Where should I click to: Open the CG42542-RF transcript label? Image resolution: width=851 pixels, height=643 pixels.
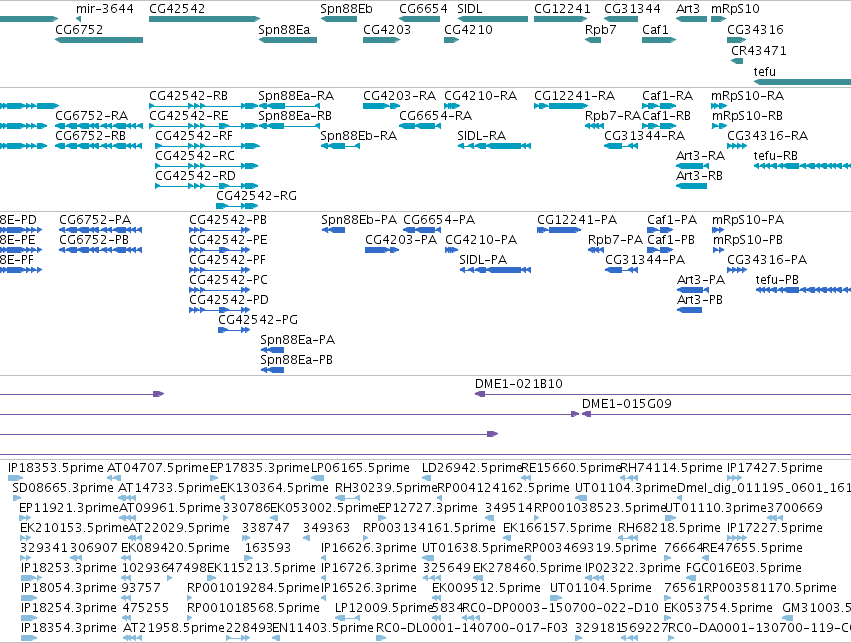click(194, 136)
